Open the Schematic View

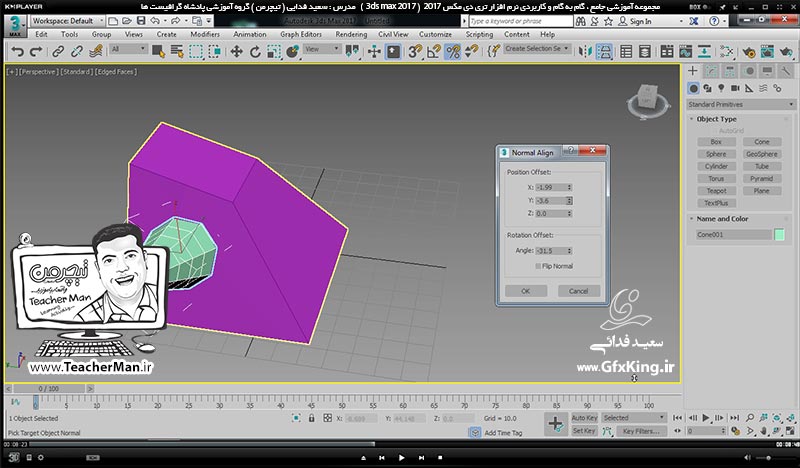(x=705, y=52)
